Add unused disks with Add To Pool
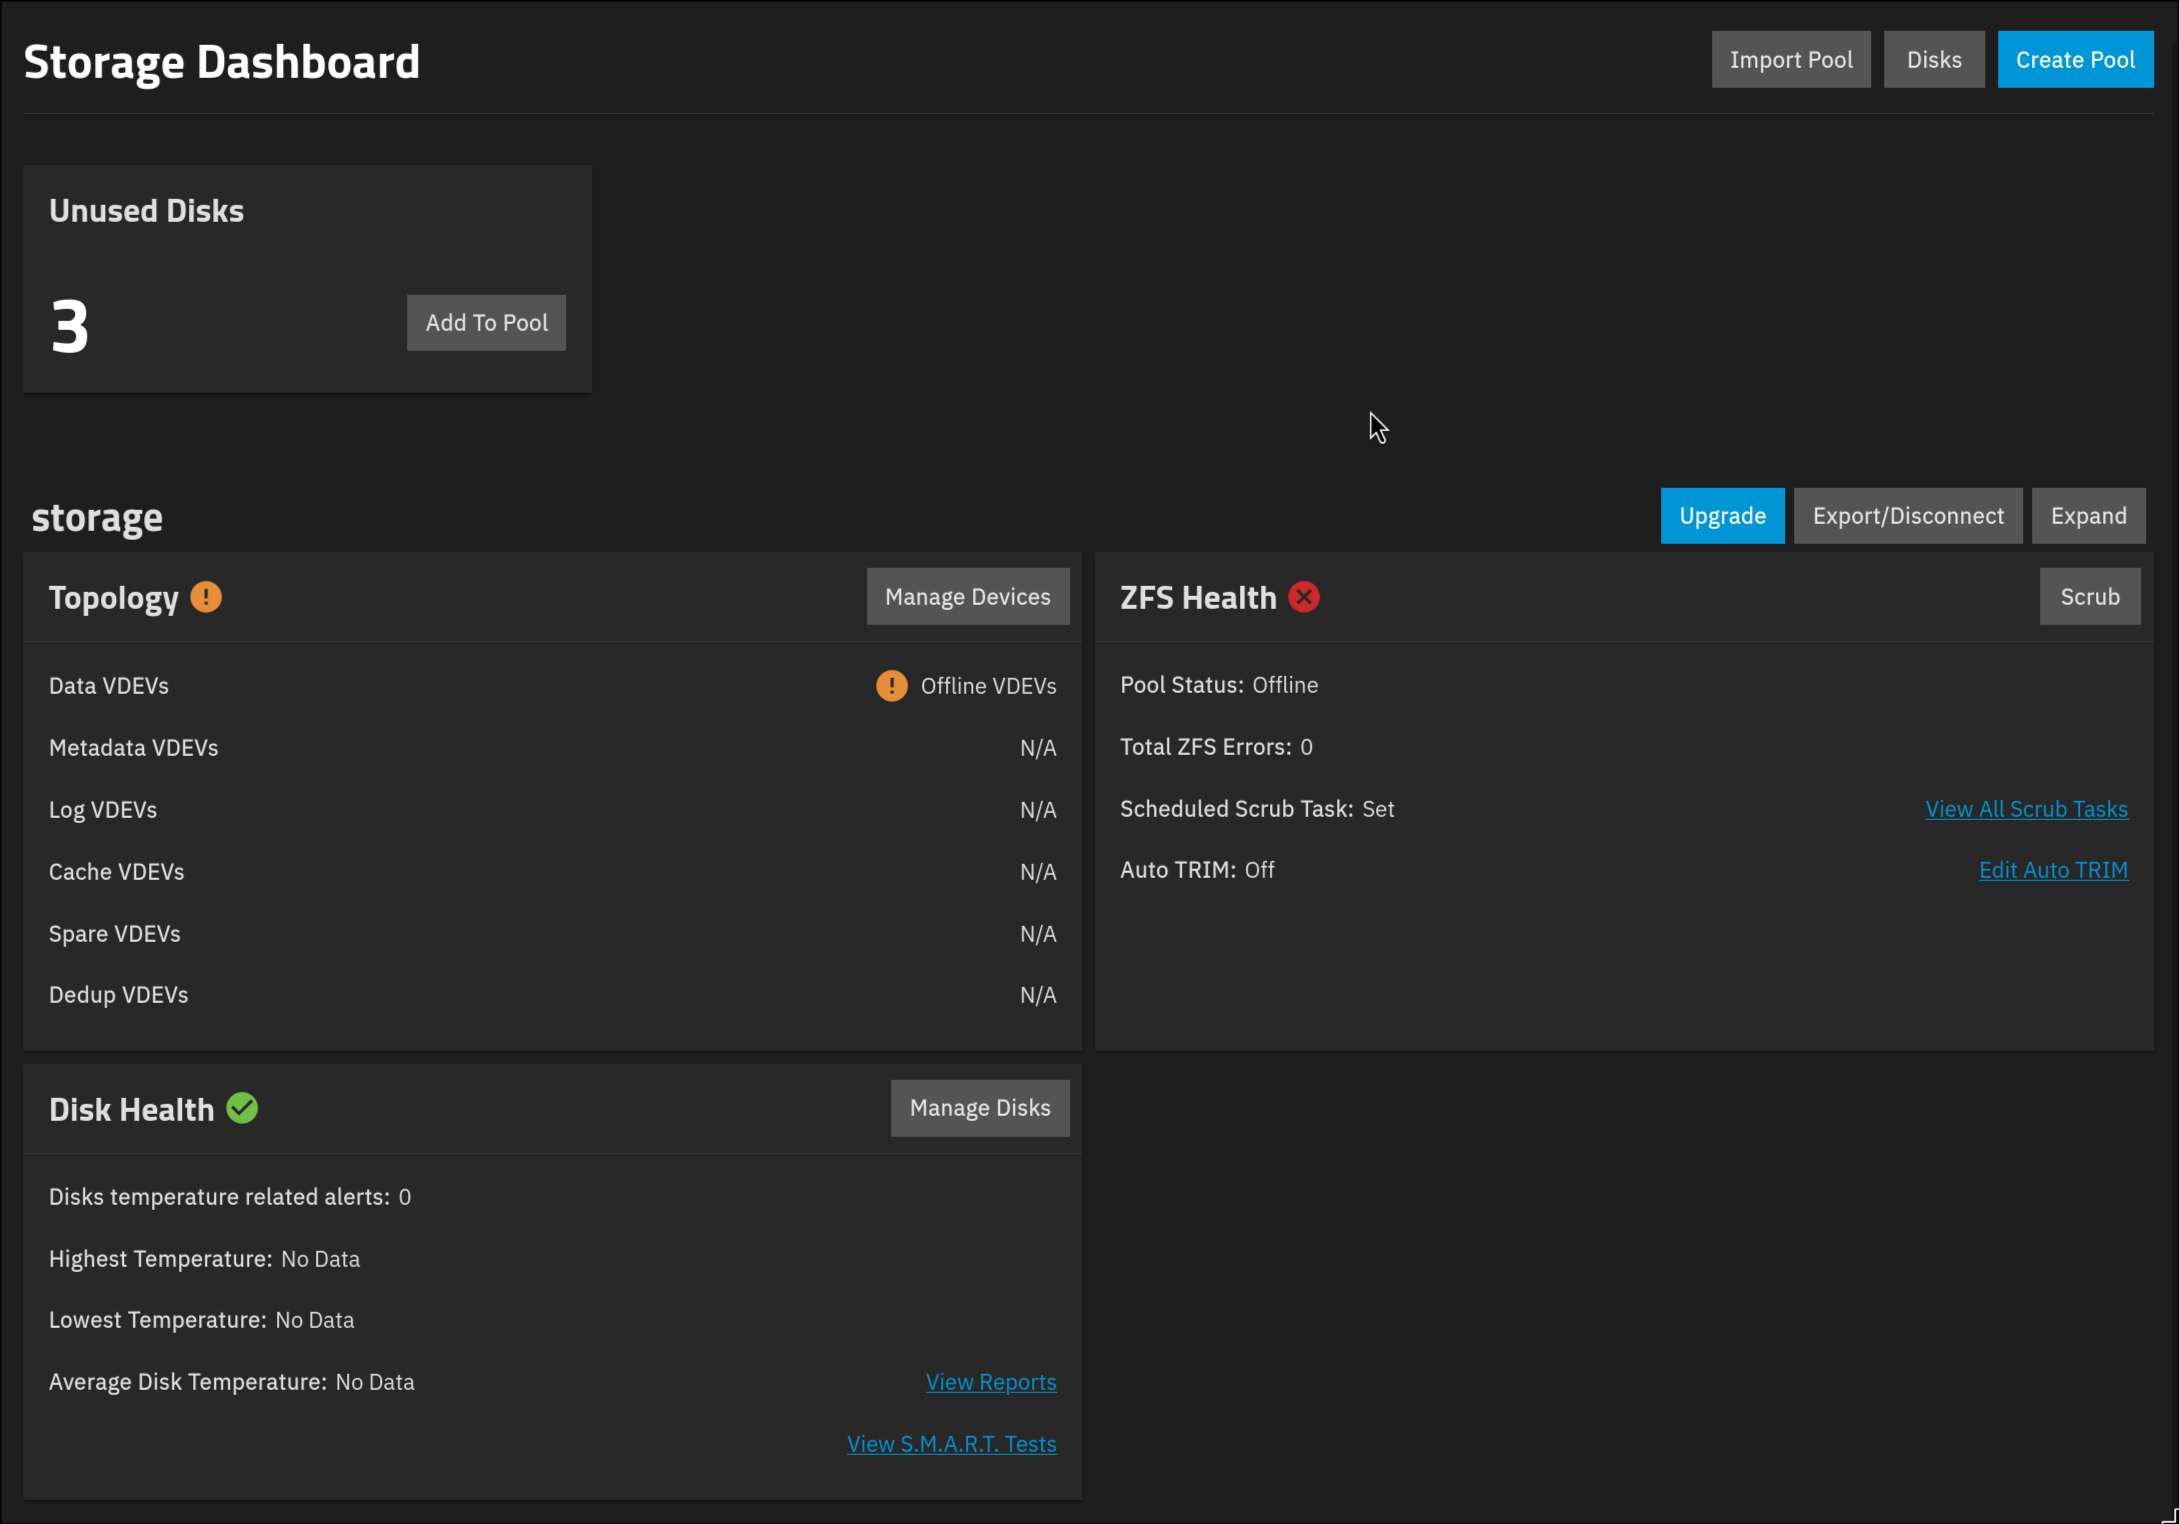Screen dimensions: 2179x1524 click(x=486, y=323)
